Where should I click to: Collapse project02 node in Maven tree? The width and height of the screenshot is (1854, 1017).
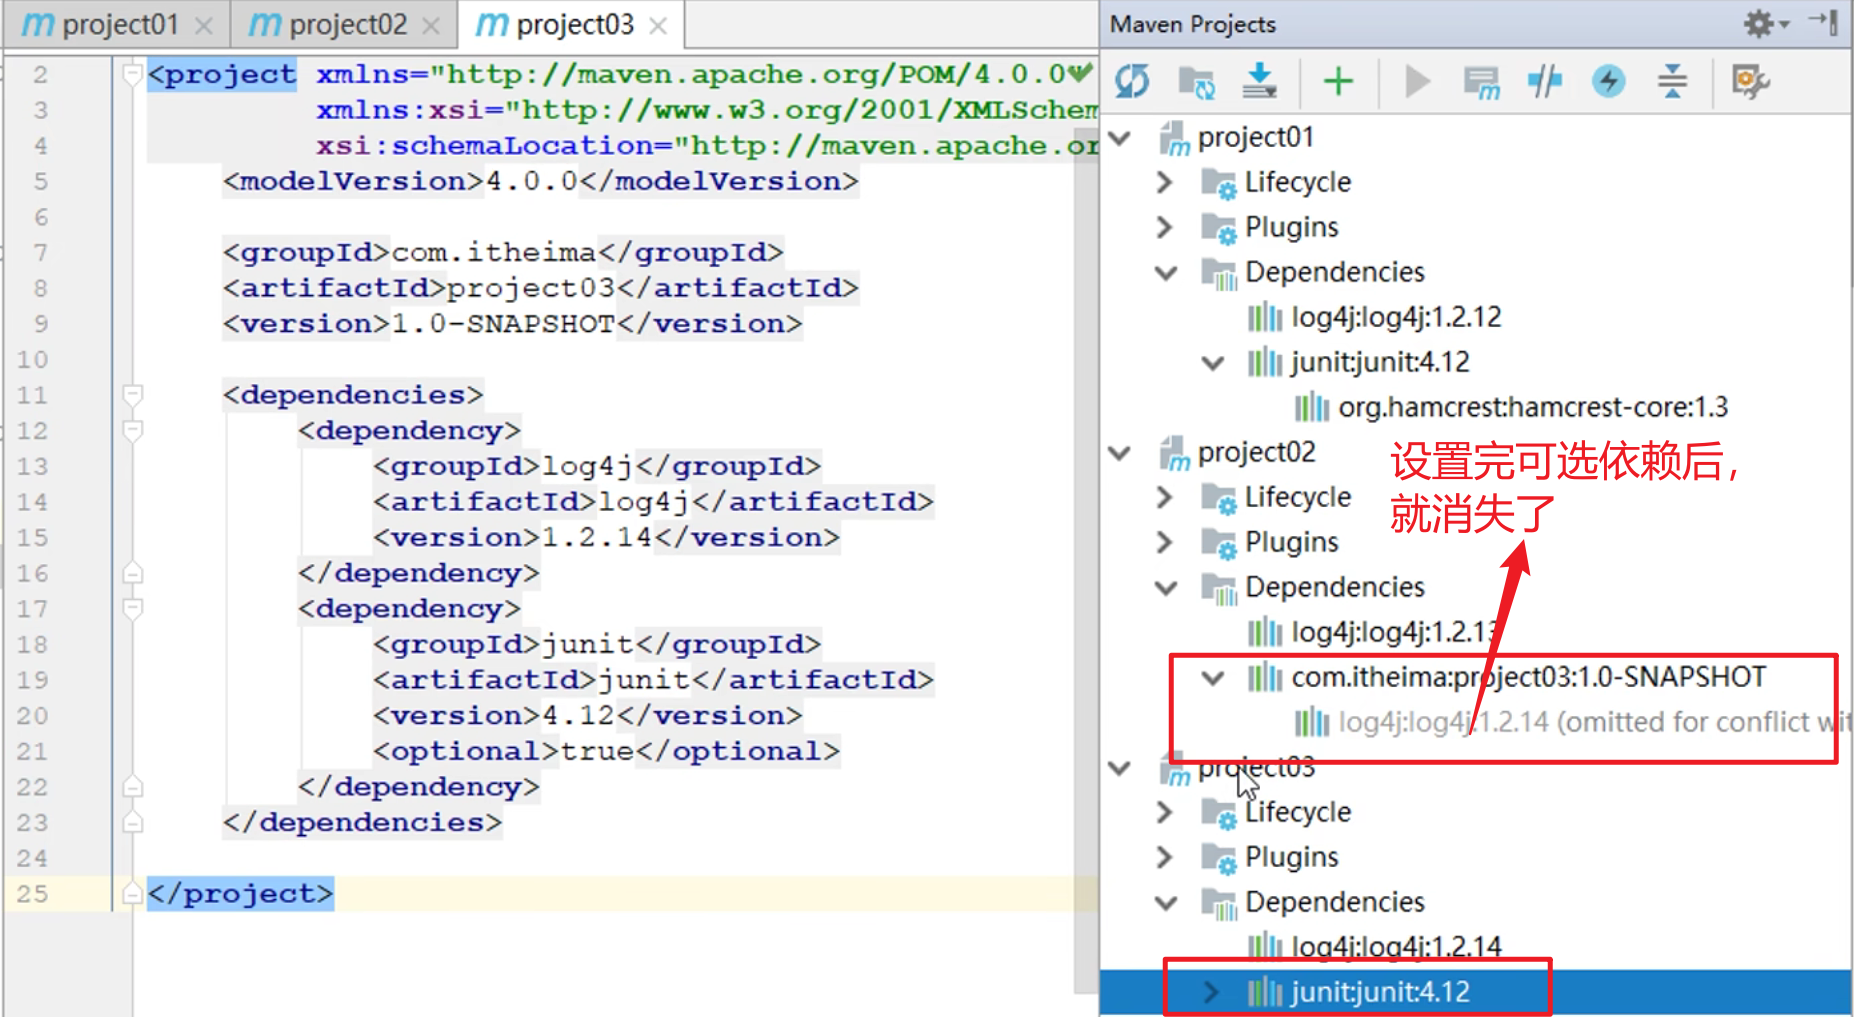point(1120,452)
